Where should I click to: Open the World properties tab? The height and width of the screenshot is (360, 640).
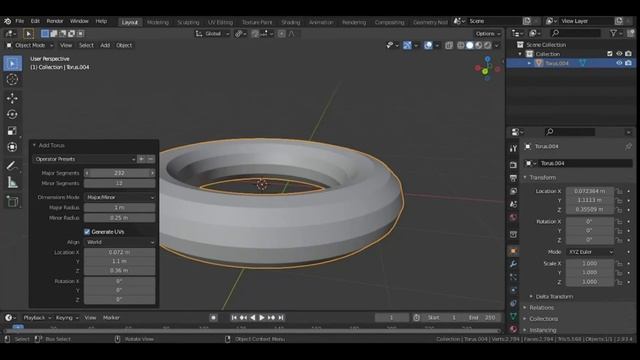coord(513,217)
